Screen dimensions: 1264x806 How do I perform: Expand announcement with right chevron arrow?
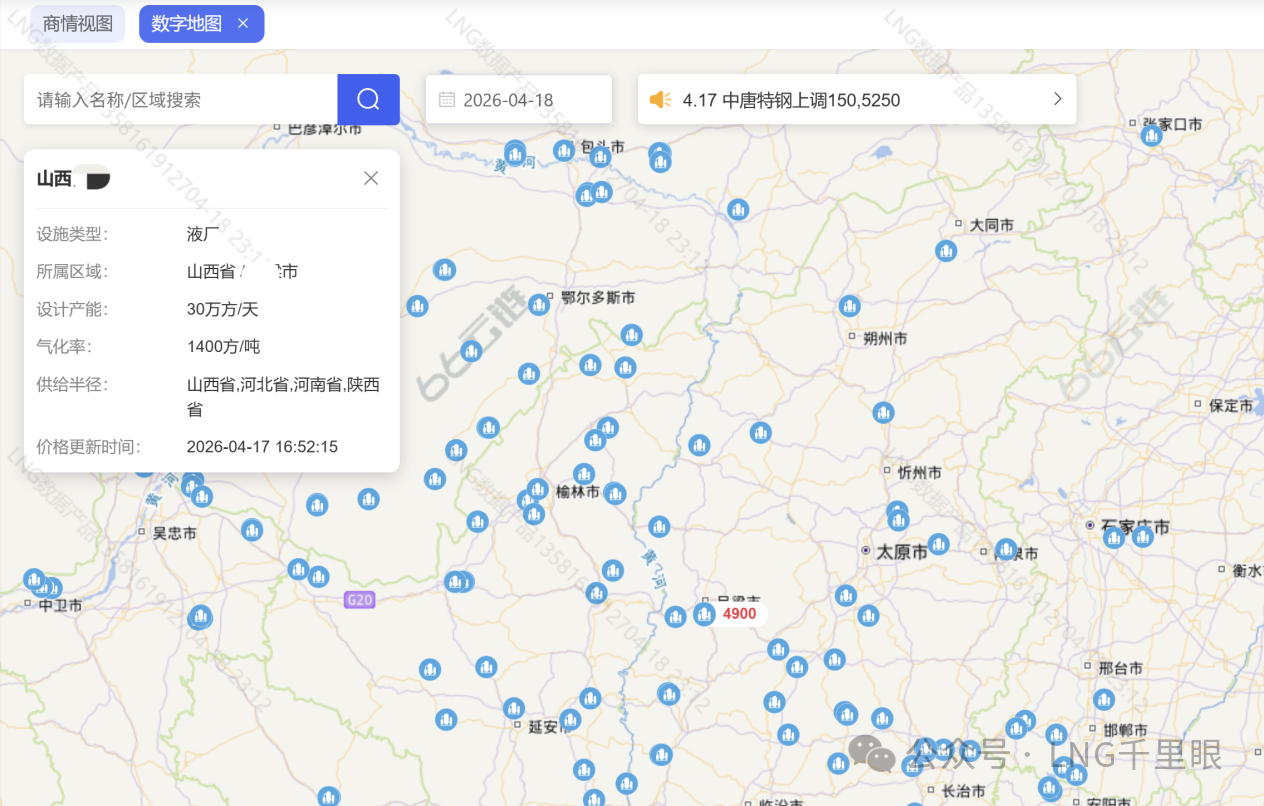pos(1057,99)
